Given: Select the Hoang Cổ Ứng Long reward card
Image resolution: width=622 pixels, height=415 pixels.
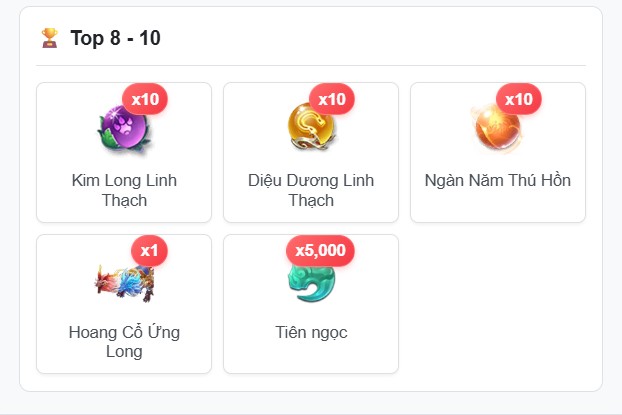Looking at the screenshot, I should 124,304.
